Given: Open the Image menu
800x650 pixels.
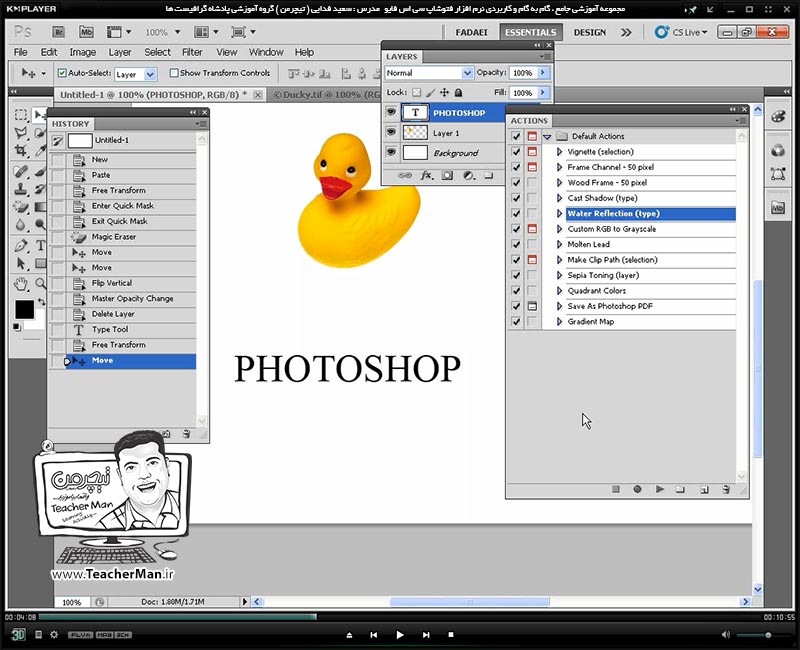Looking at the screenshot, I should [83, 52].
